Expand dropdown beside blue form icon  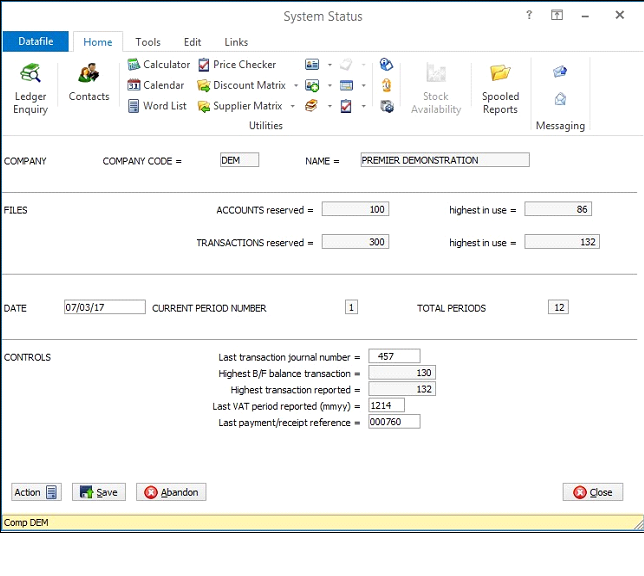point(363,85)
